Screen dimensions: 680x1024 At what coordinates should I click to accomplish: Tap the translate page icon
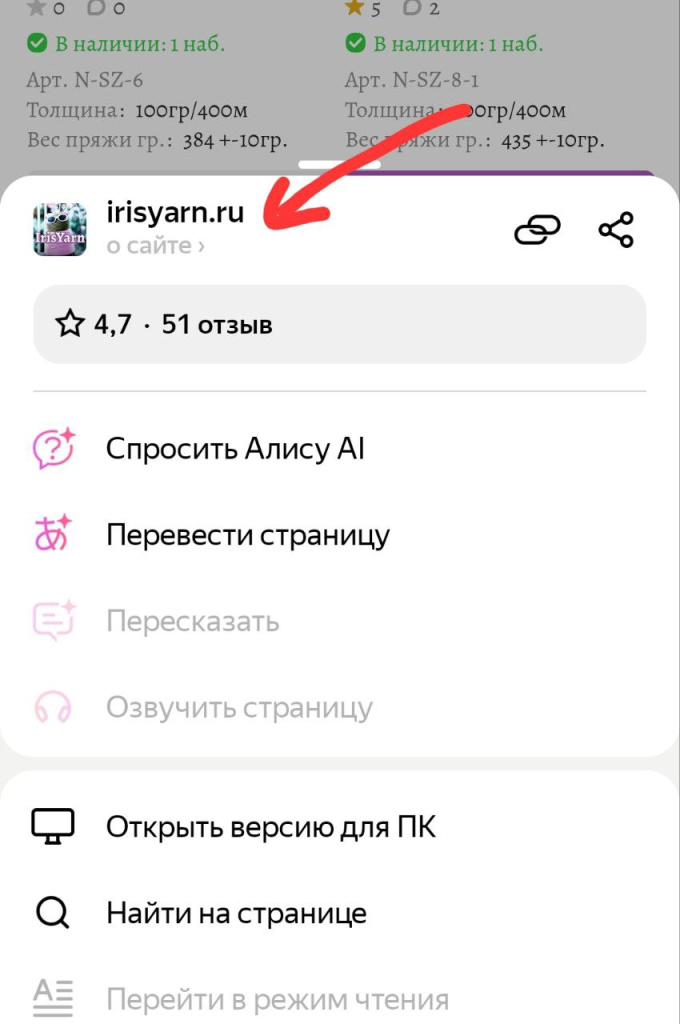(x=52, y=534)
